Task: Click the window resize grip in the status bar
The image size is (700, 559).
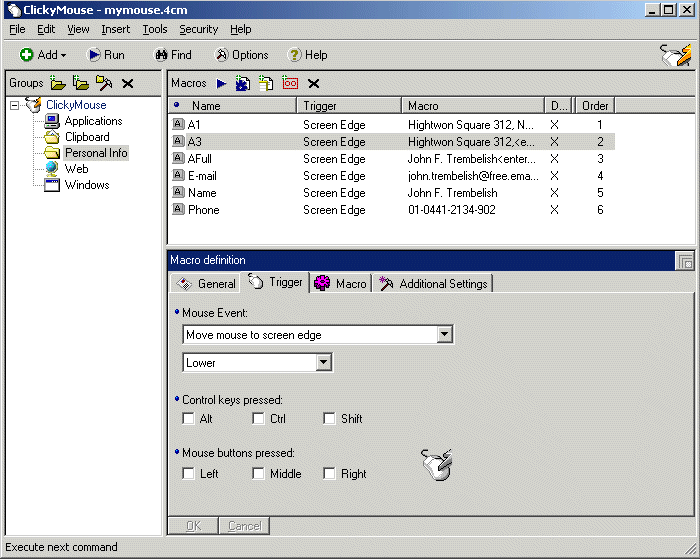Action: pyautogui.click(x=691, y=550)
